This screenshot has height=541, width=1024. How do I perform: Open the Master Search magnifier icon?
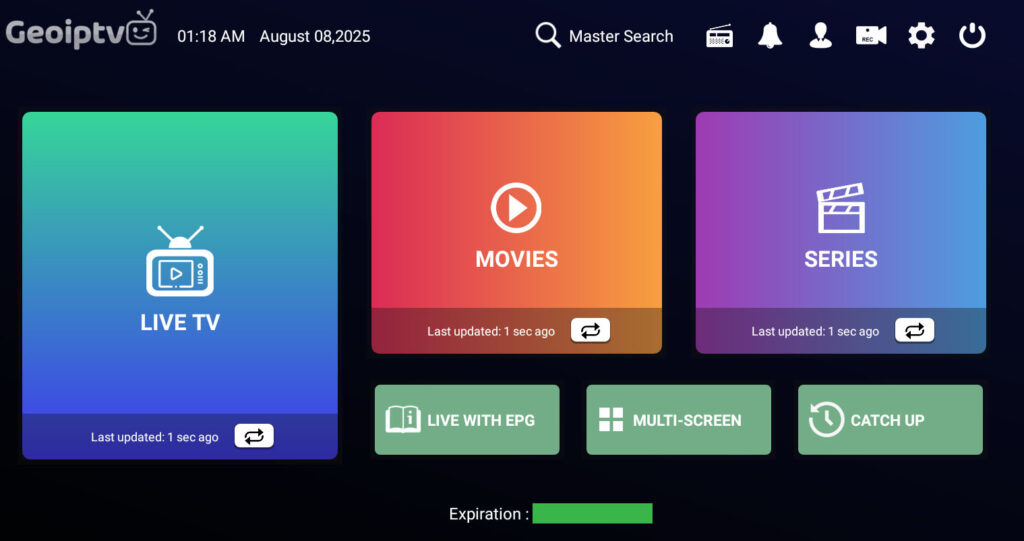click(548, 35)
